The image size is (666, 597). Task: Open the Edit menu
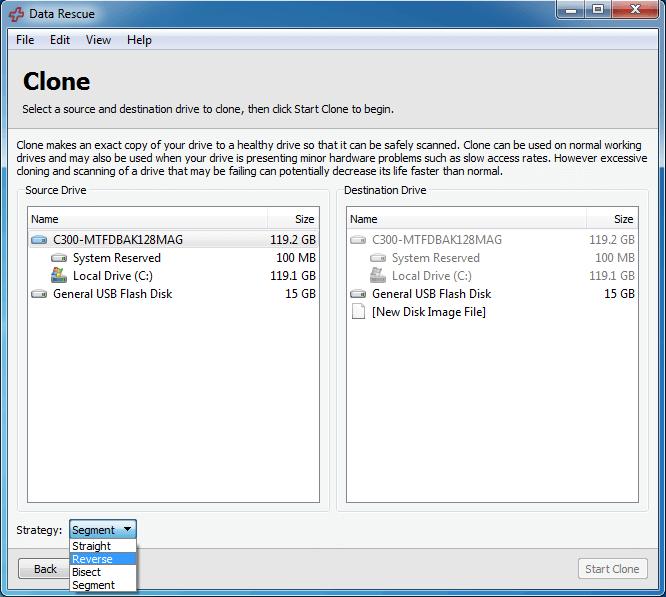click(x=60, y=40)
